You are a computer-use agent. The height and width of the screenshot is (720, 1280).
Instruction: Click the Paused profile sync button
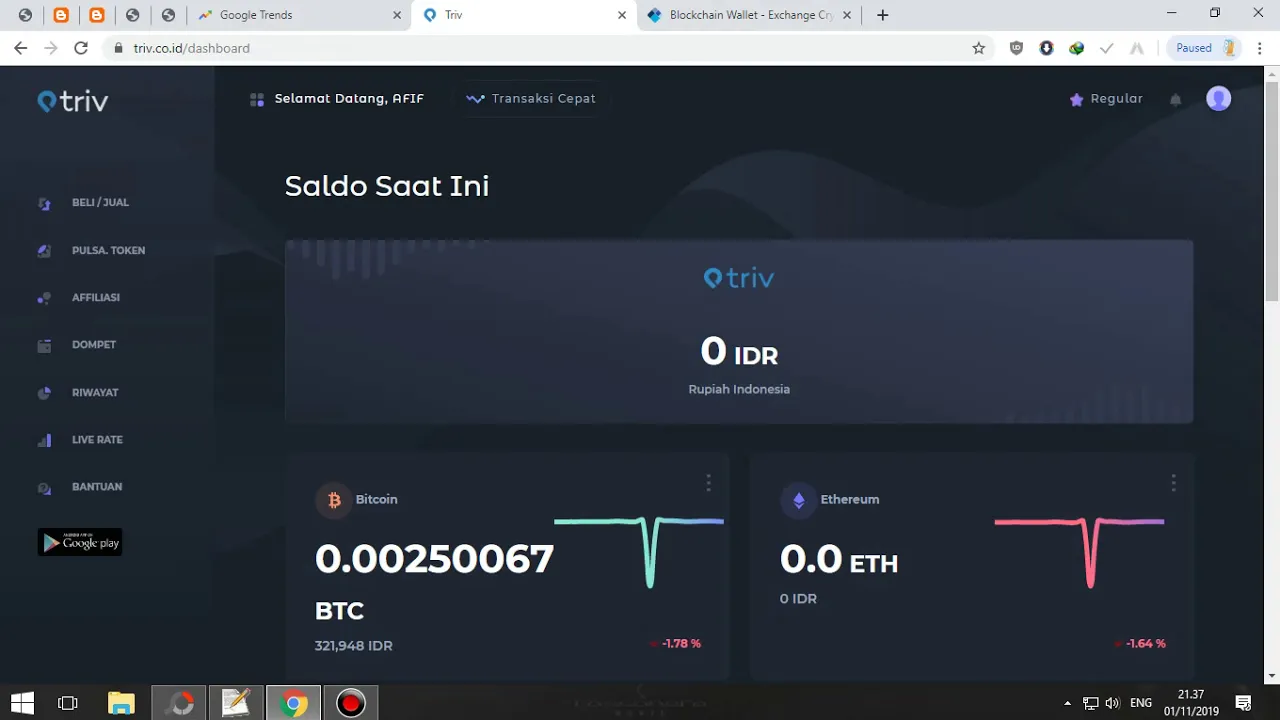click(1204, 48)
